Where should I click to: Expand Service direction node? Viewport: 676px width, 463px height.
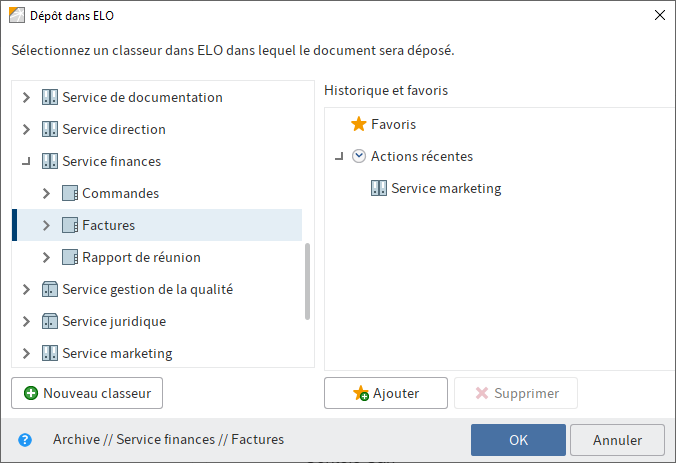26,129
